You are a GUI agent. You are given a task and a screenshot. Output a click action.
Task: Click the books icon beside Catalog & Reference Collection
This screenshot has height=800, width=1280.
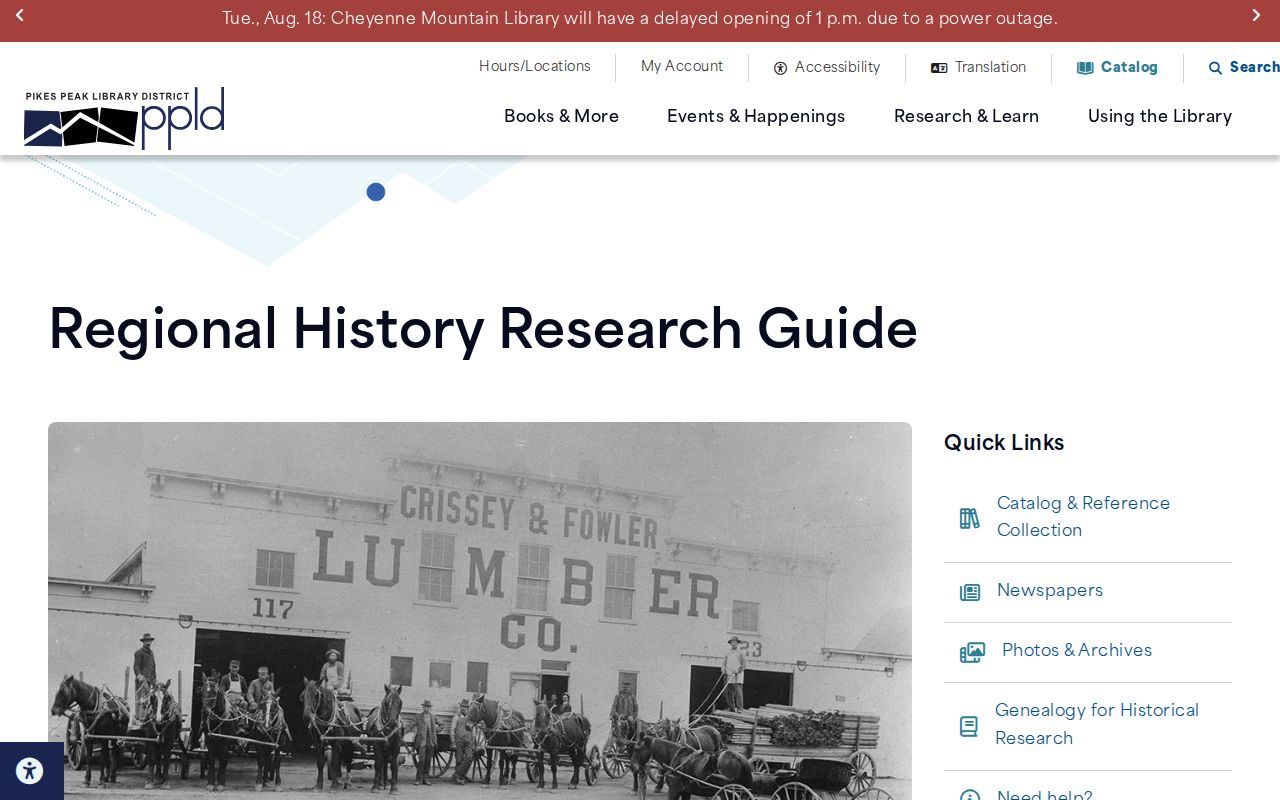[x=970, y=518]
